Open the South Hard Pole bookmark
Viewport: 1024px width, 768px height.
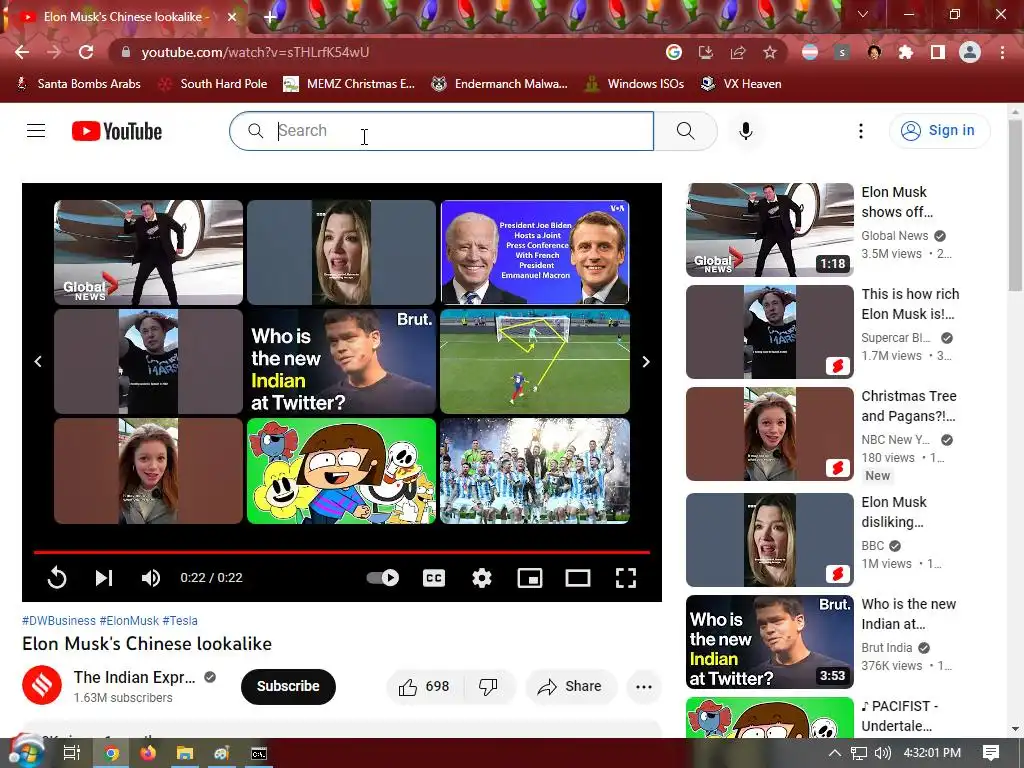(x=214, y=84)
